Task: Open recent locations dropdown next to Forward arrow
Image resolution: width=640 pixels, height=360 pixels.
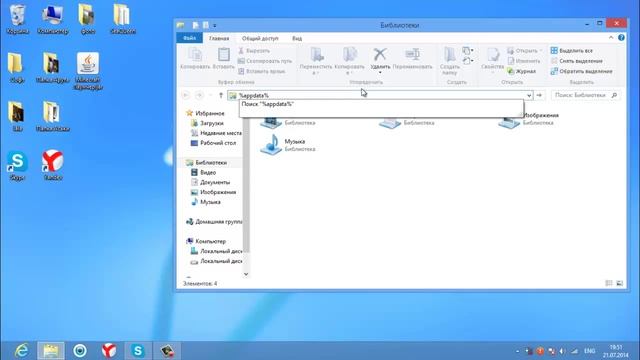Action: (210, 95)
